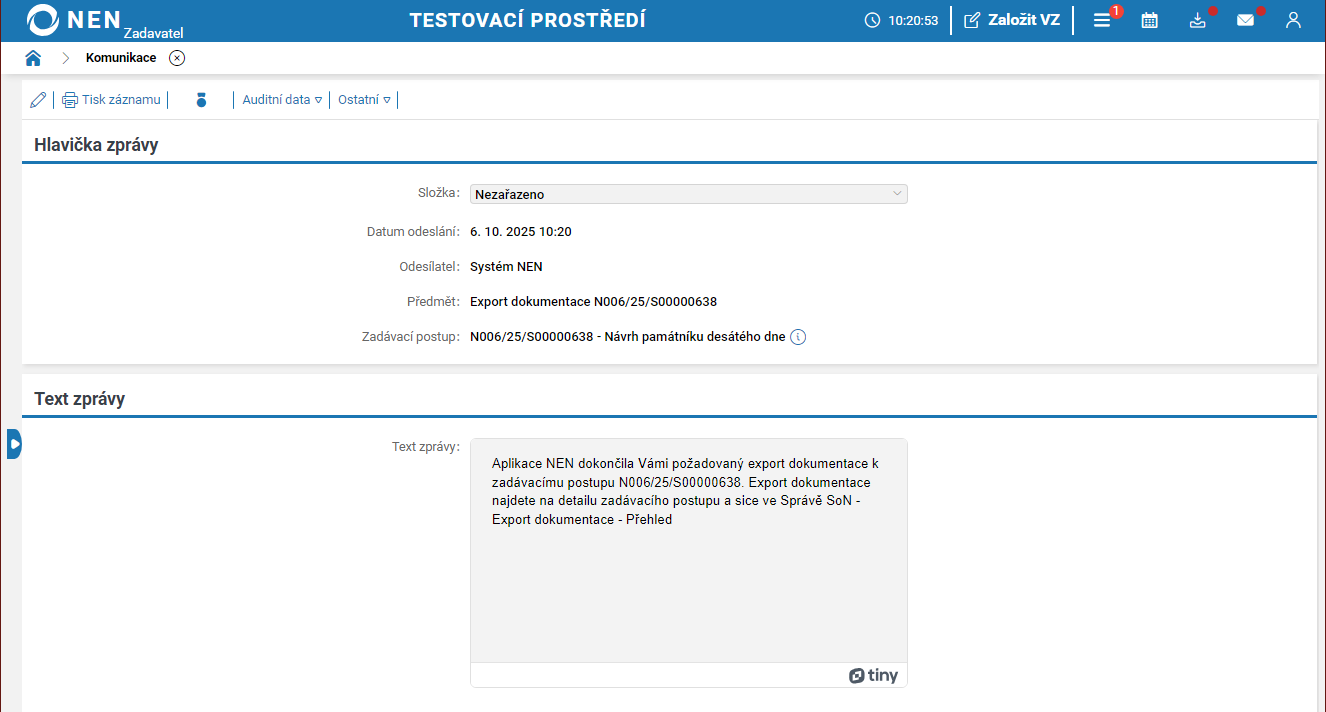Screen dimensions: 1326x712
Task: Click the pencil edit icon
Action: click(38, 100)
